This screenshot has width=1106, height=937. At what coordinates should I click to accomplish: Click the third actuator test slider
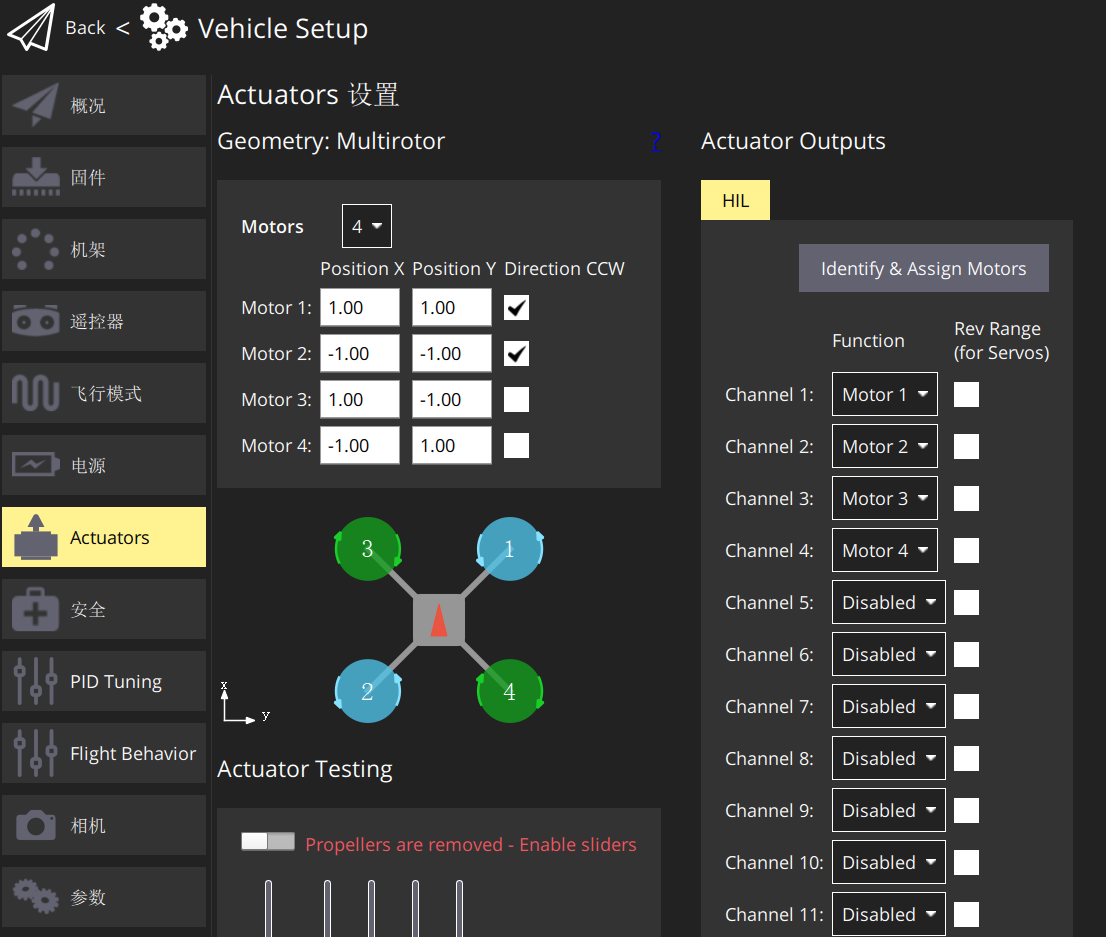[371, 908]
